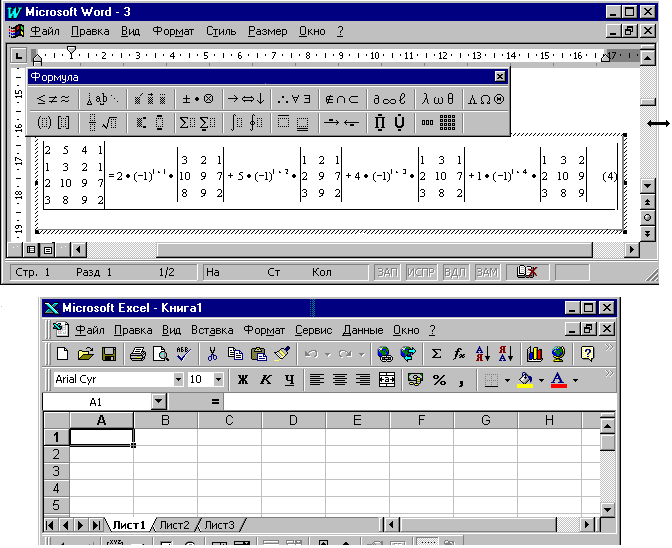Viewport: 672px width, 548px height.
Task: Open fill color dropdown arrow
Action: (541, 380)
